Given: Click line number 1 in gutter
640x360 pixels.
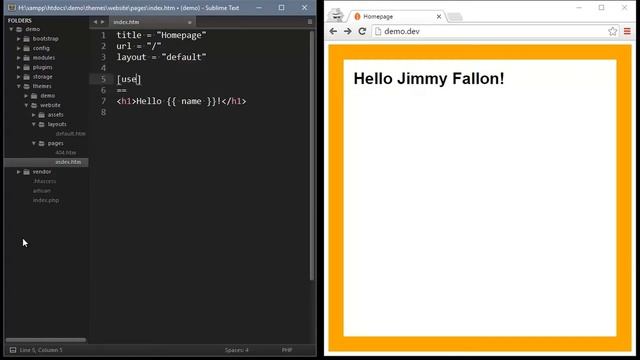Looking at the screenshot, I should (x=103, y=36).
